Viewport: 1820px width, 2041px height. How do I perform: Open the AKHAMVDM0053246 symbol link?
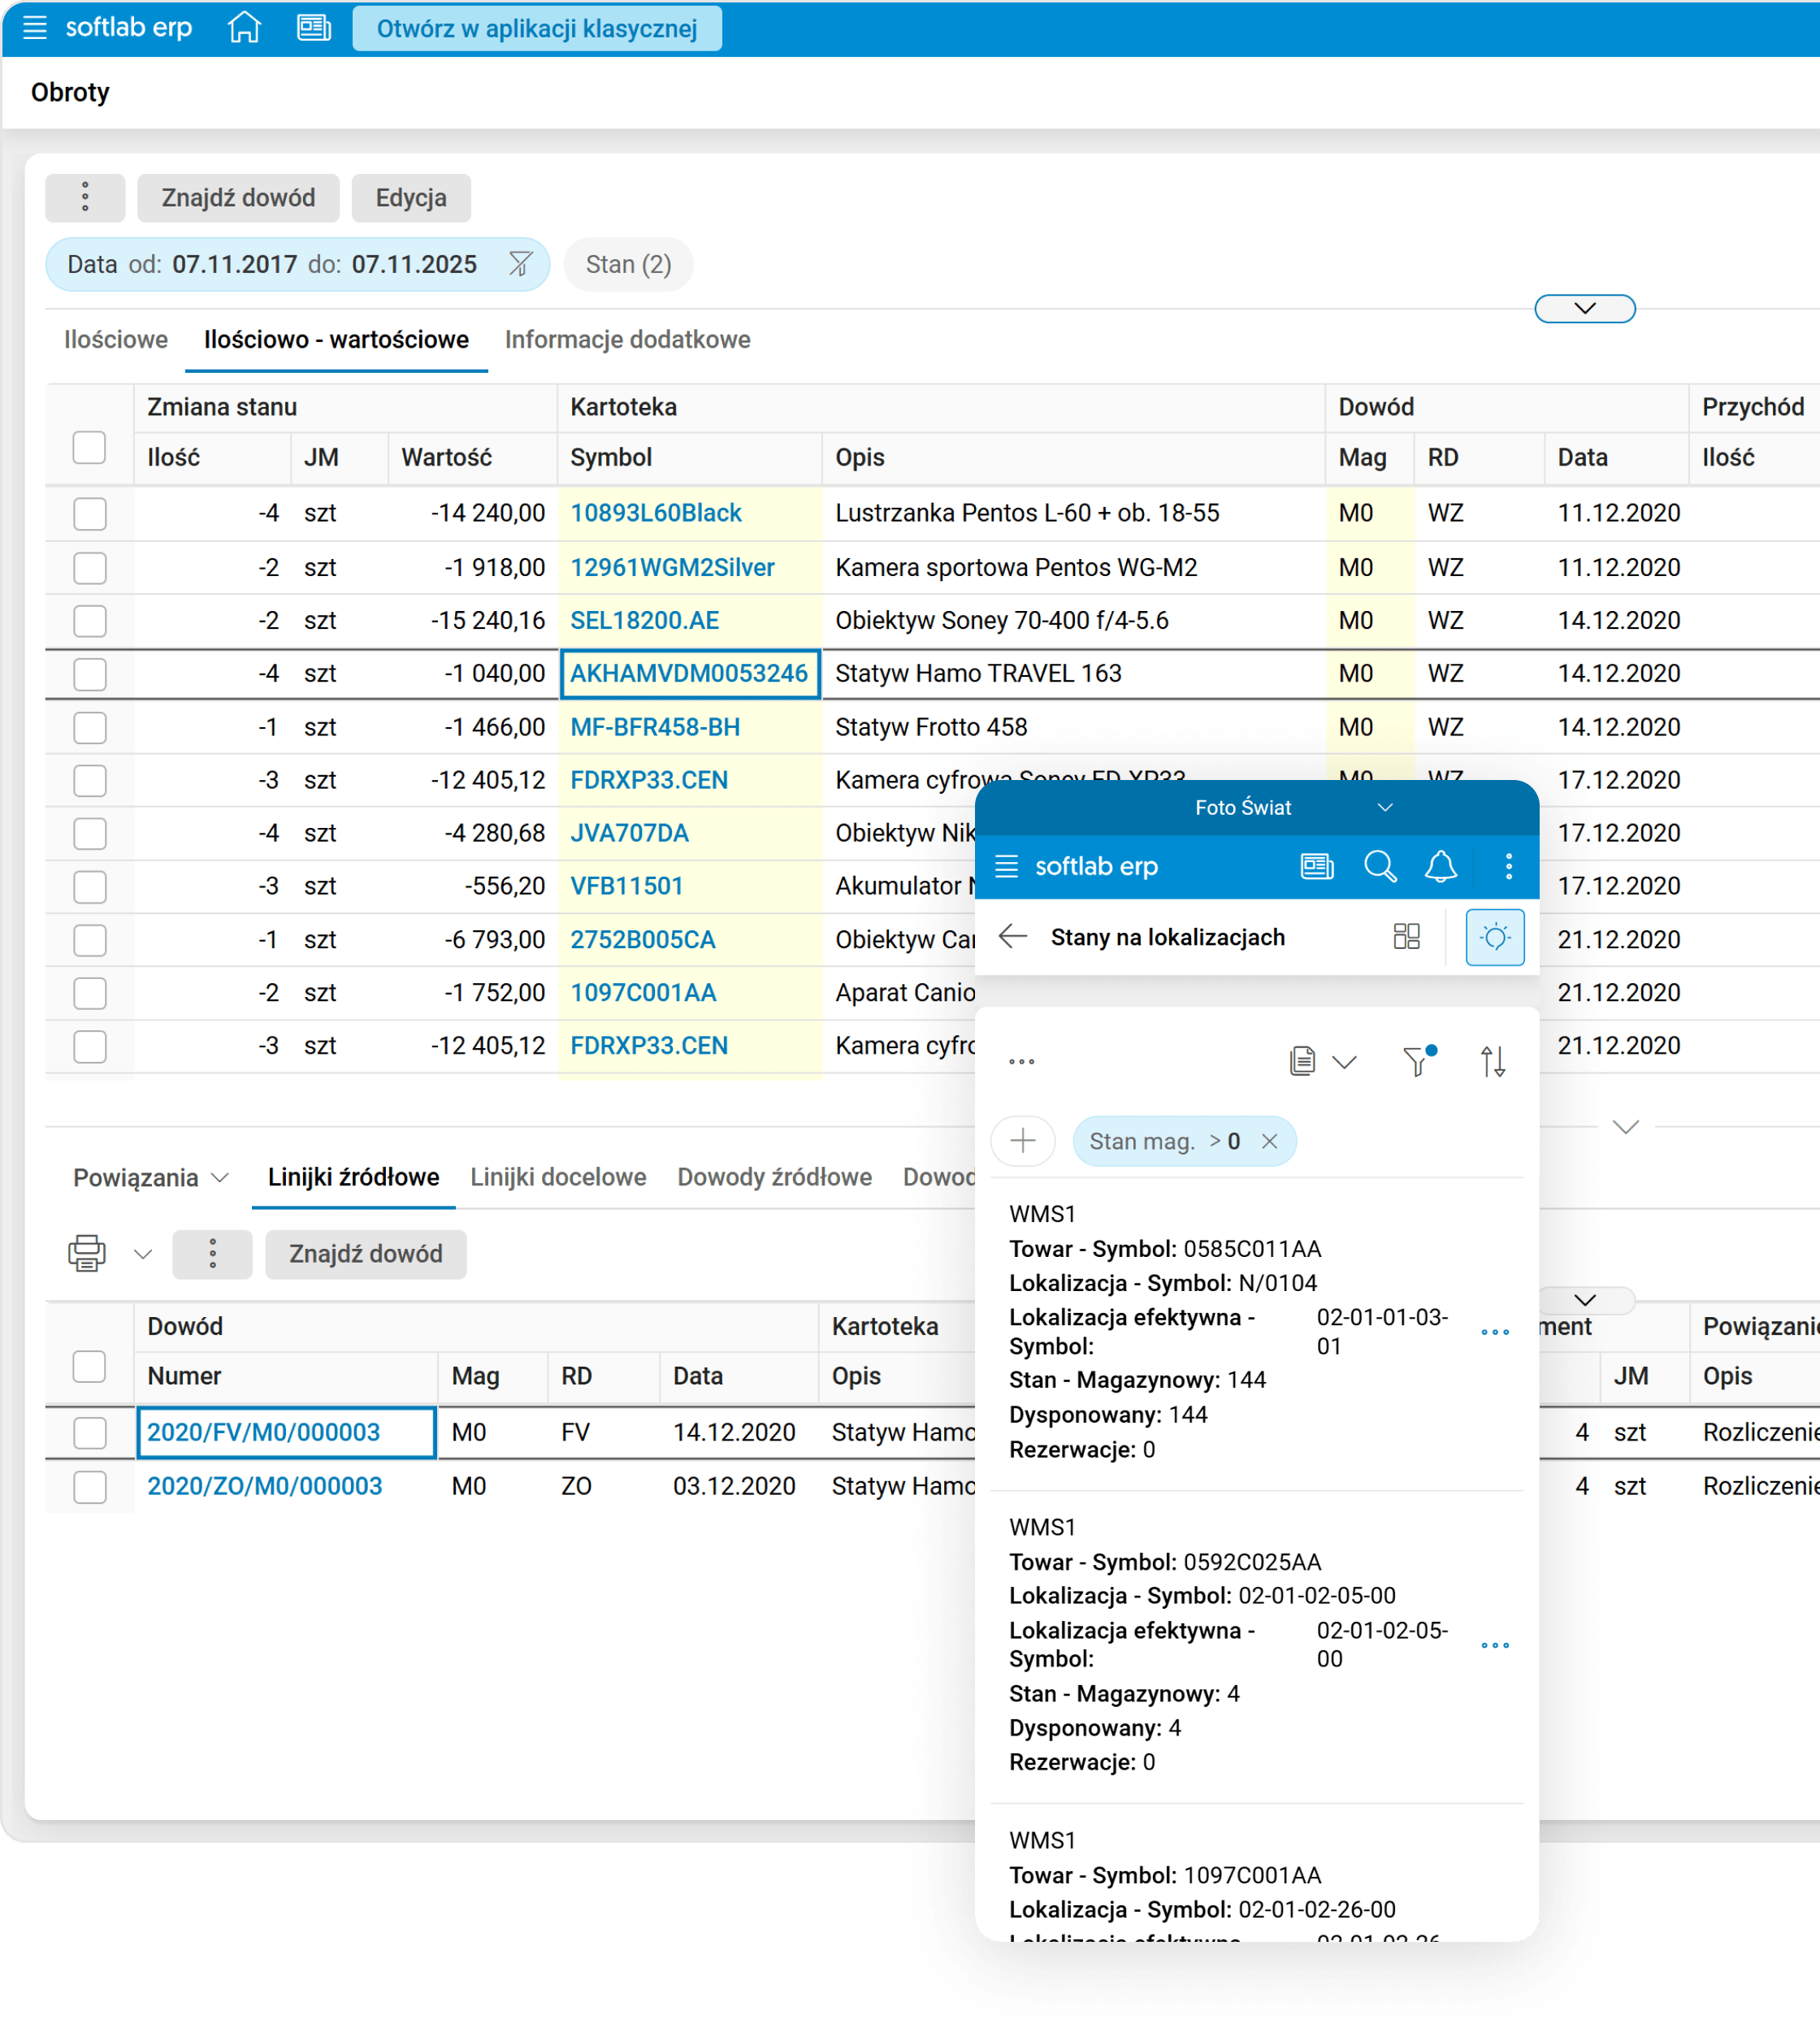click(x=688, y=674)
